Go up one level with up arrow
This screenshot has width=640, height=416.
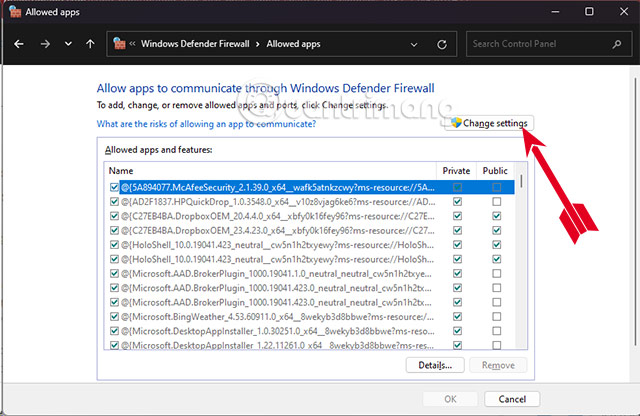coord(90,44)
